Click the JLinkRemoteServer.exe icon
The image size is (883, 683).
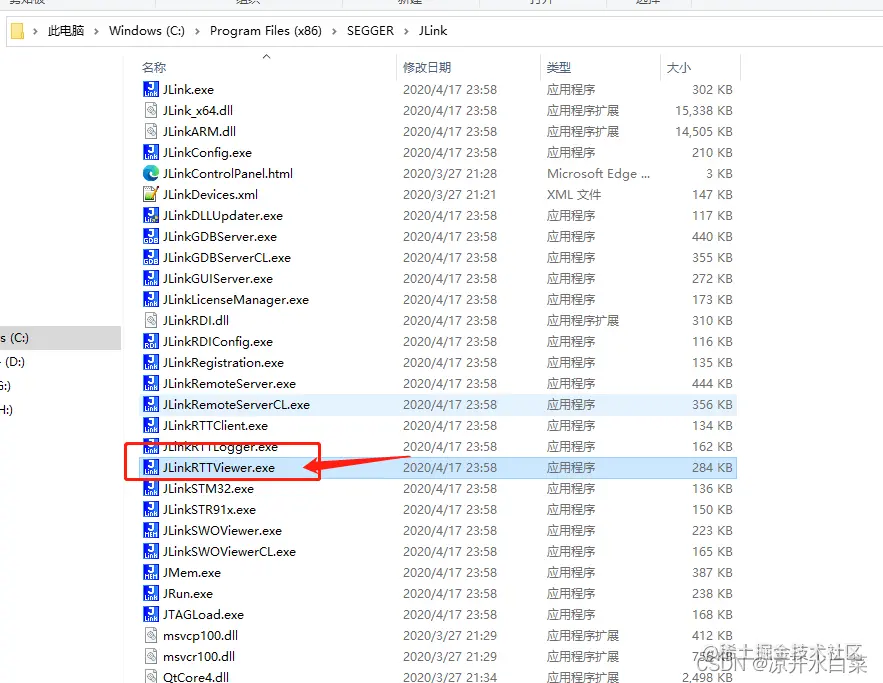coord(151,383)
